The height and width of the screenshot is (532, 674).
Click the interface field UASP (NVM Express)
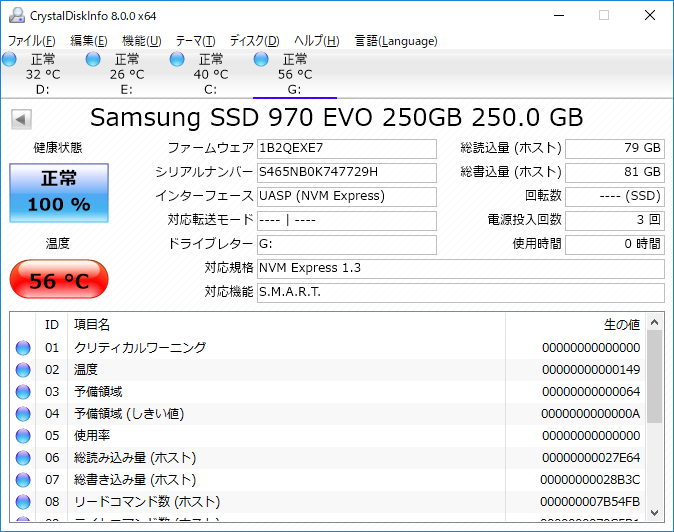pyautogui.click(x=347, y=197)
